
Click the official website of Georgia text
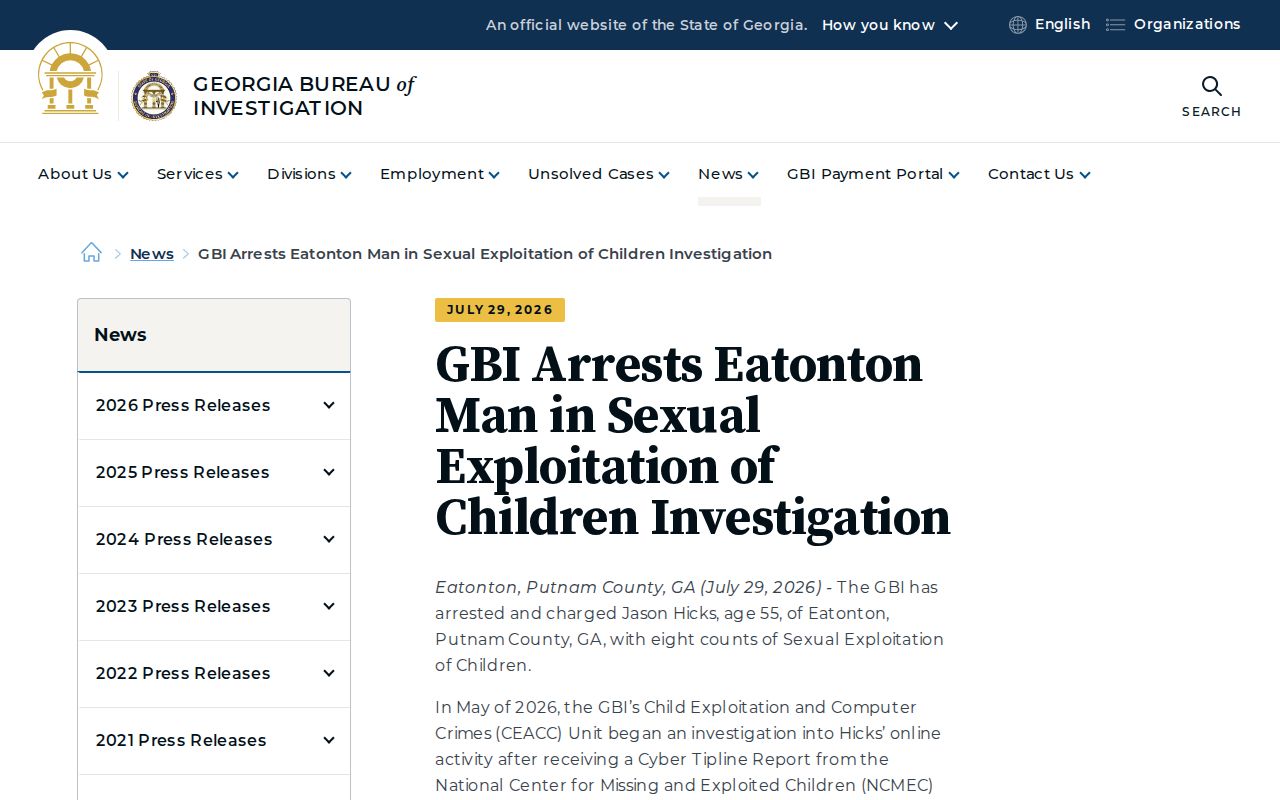coord(646,25)
